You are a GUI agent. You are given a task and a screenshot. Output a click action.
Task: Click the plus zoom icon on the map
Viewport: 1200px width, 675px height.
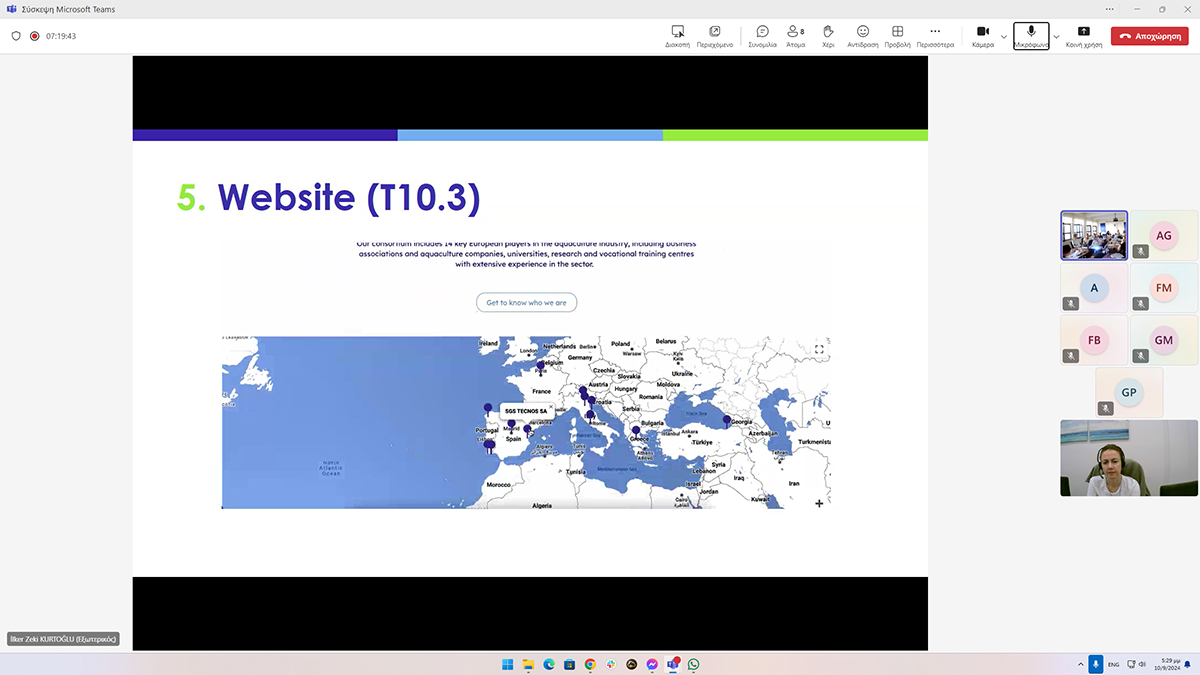pyautogui.click(x=819, y=503)
